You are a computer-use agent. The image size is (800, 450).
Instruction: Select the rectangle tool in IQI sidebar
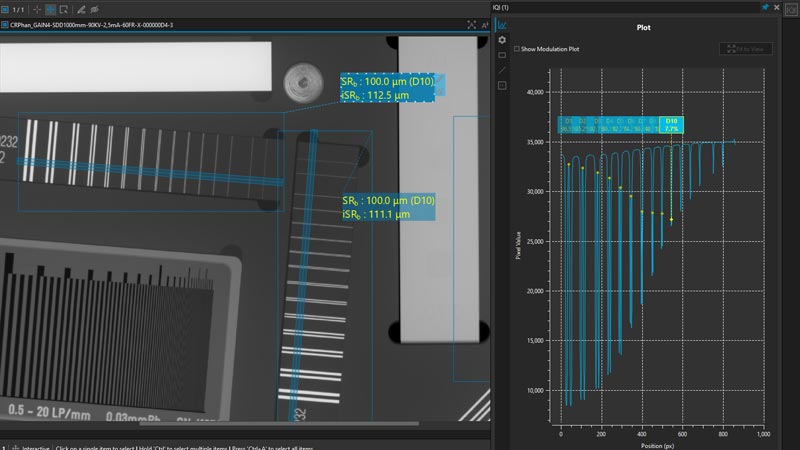[x=502, y=55]
